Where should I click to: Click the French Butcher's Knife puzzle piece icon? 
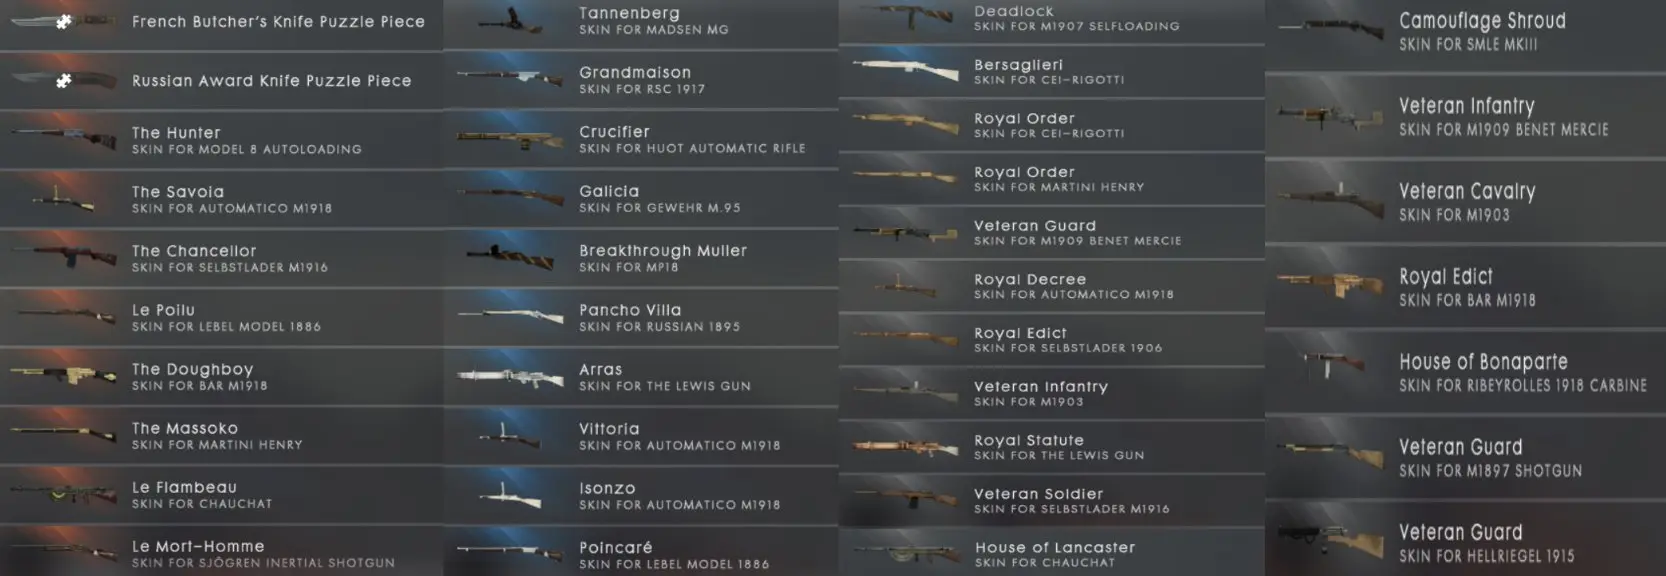(x=64, y=22)
